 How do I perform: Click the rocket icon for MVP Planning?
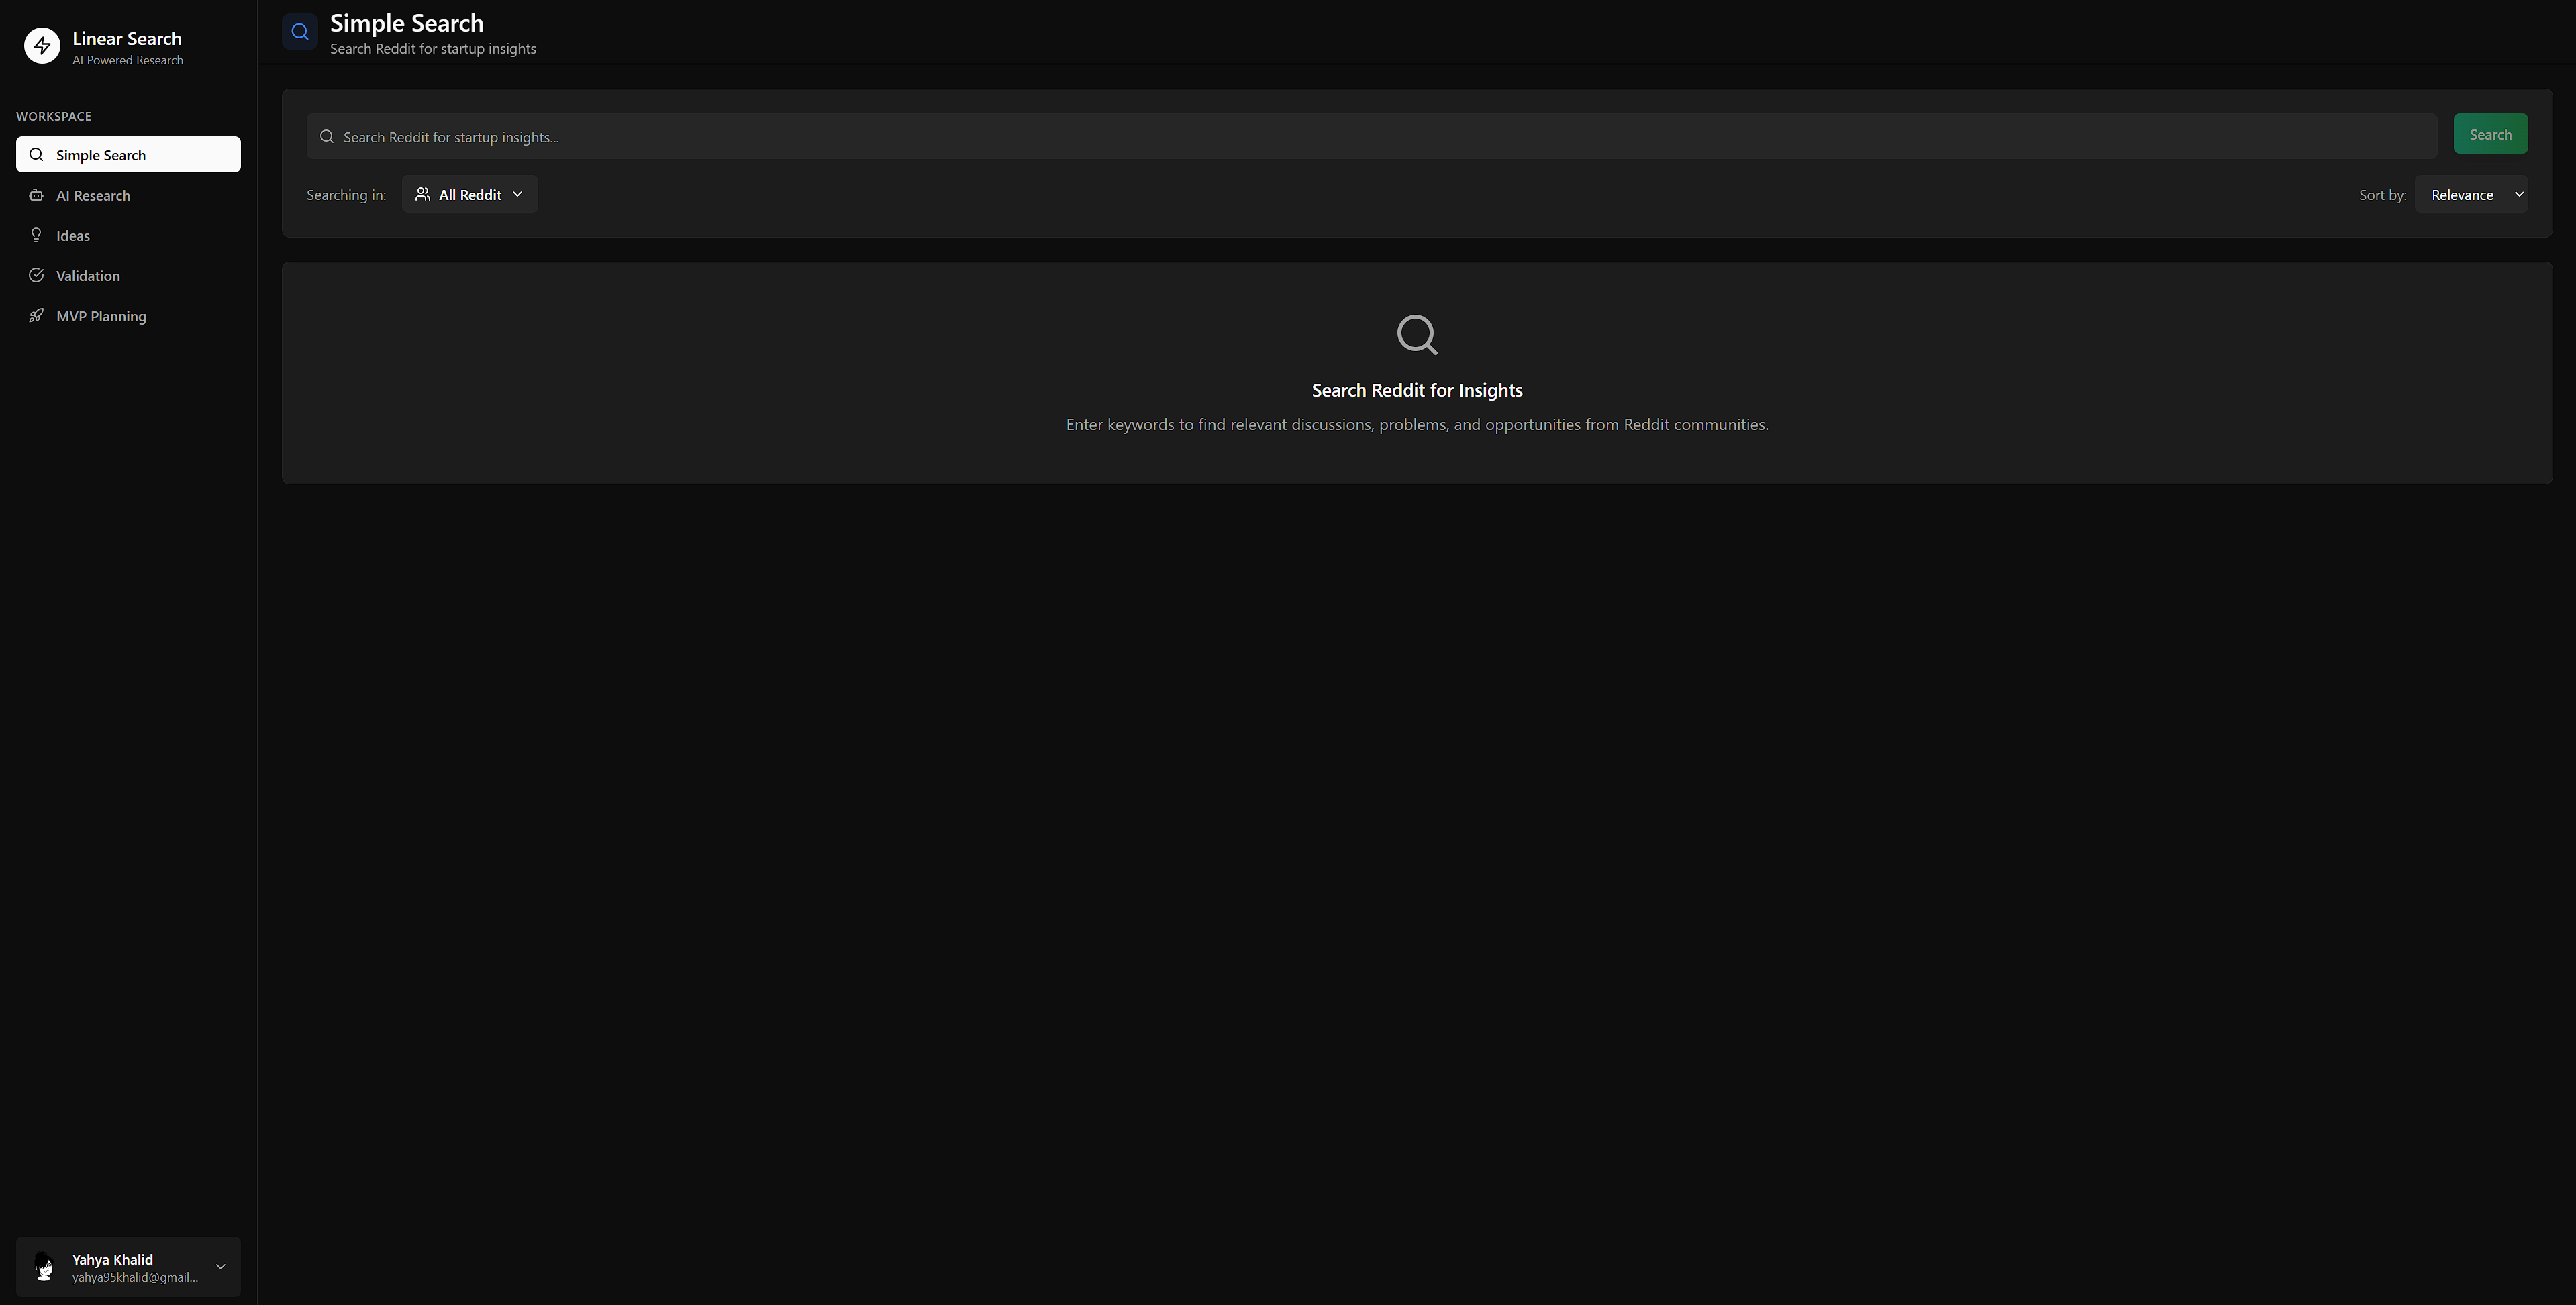(x=36, y=315)
